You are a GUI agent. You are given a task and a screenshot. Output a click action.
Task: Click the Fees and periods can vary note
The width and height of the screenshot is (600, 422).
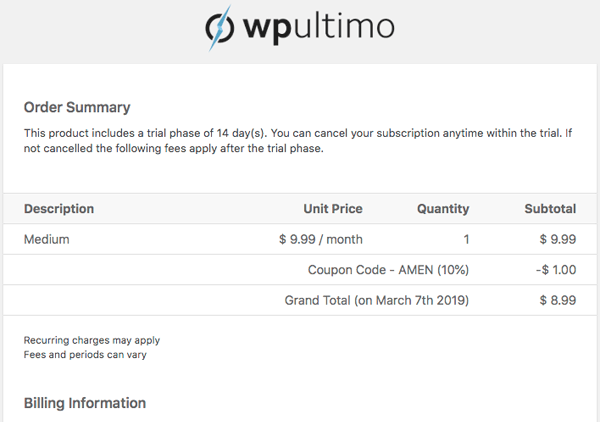click(x=85, y=355)
